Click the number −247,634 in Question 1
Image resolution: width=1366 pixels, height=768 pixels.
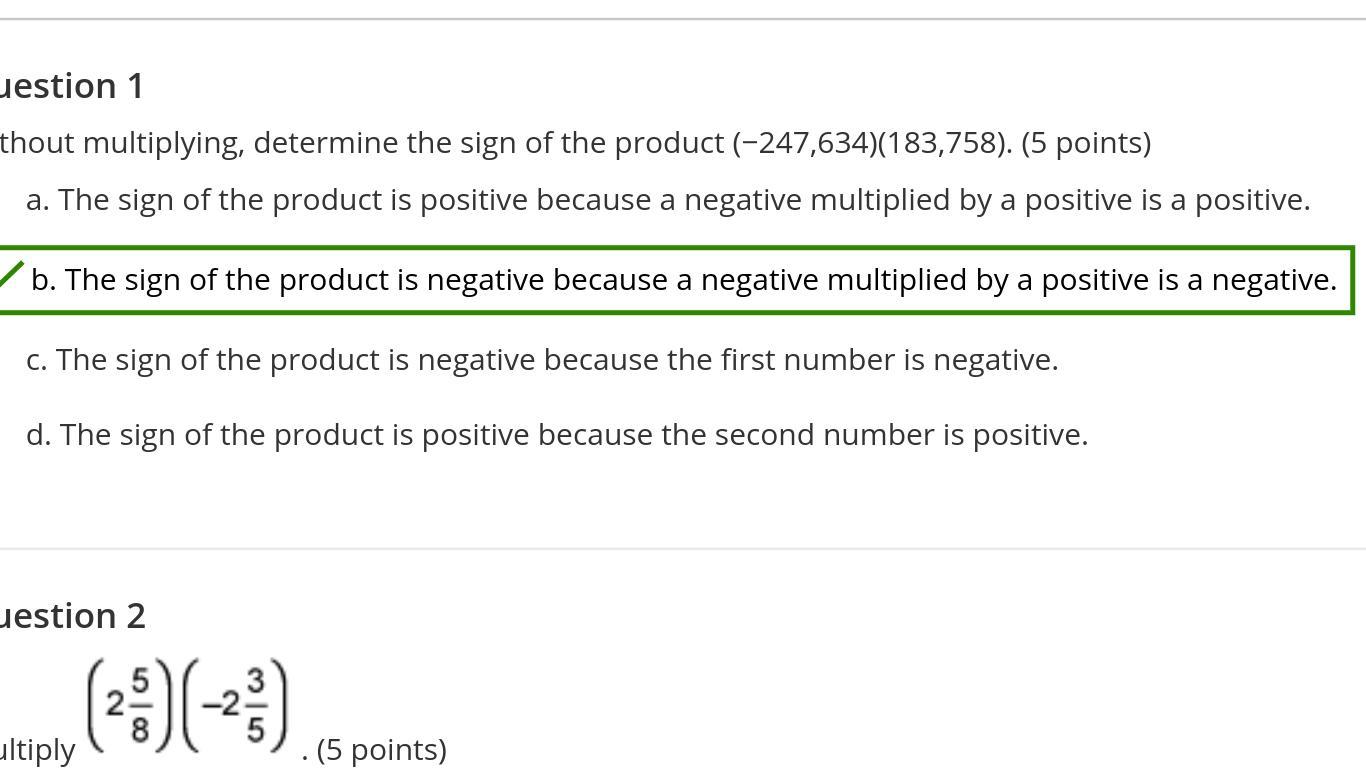[x=805, y=143]
